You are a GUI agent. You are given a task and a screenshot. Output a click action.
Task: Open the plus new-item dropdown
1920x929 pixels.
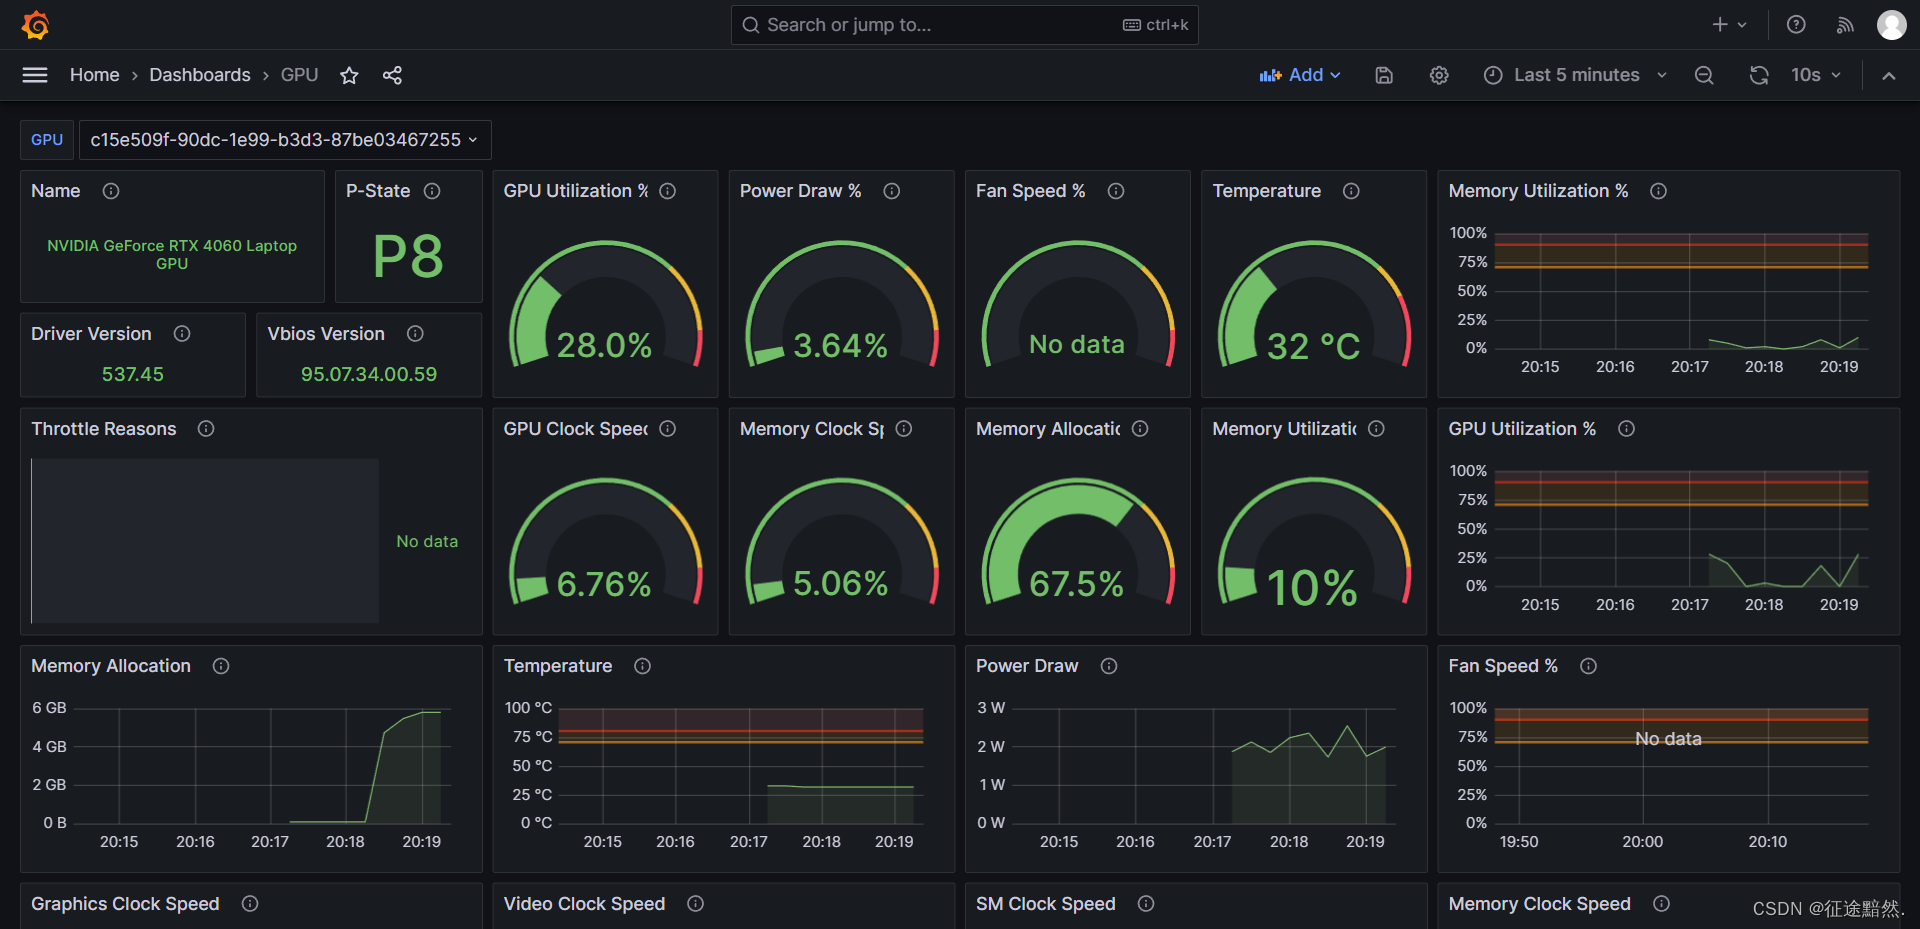coord(1729,25)
